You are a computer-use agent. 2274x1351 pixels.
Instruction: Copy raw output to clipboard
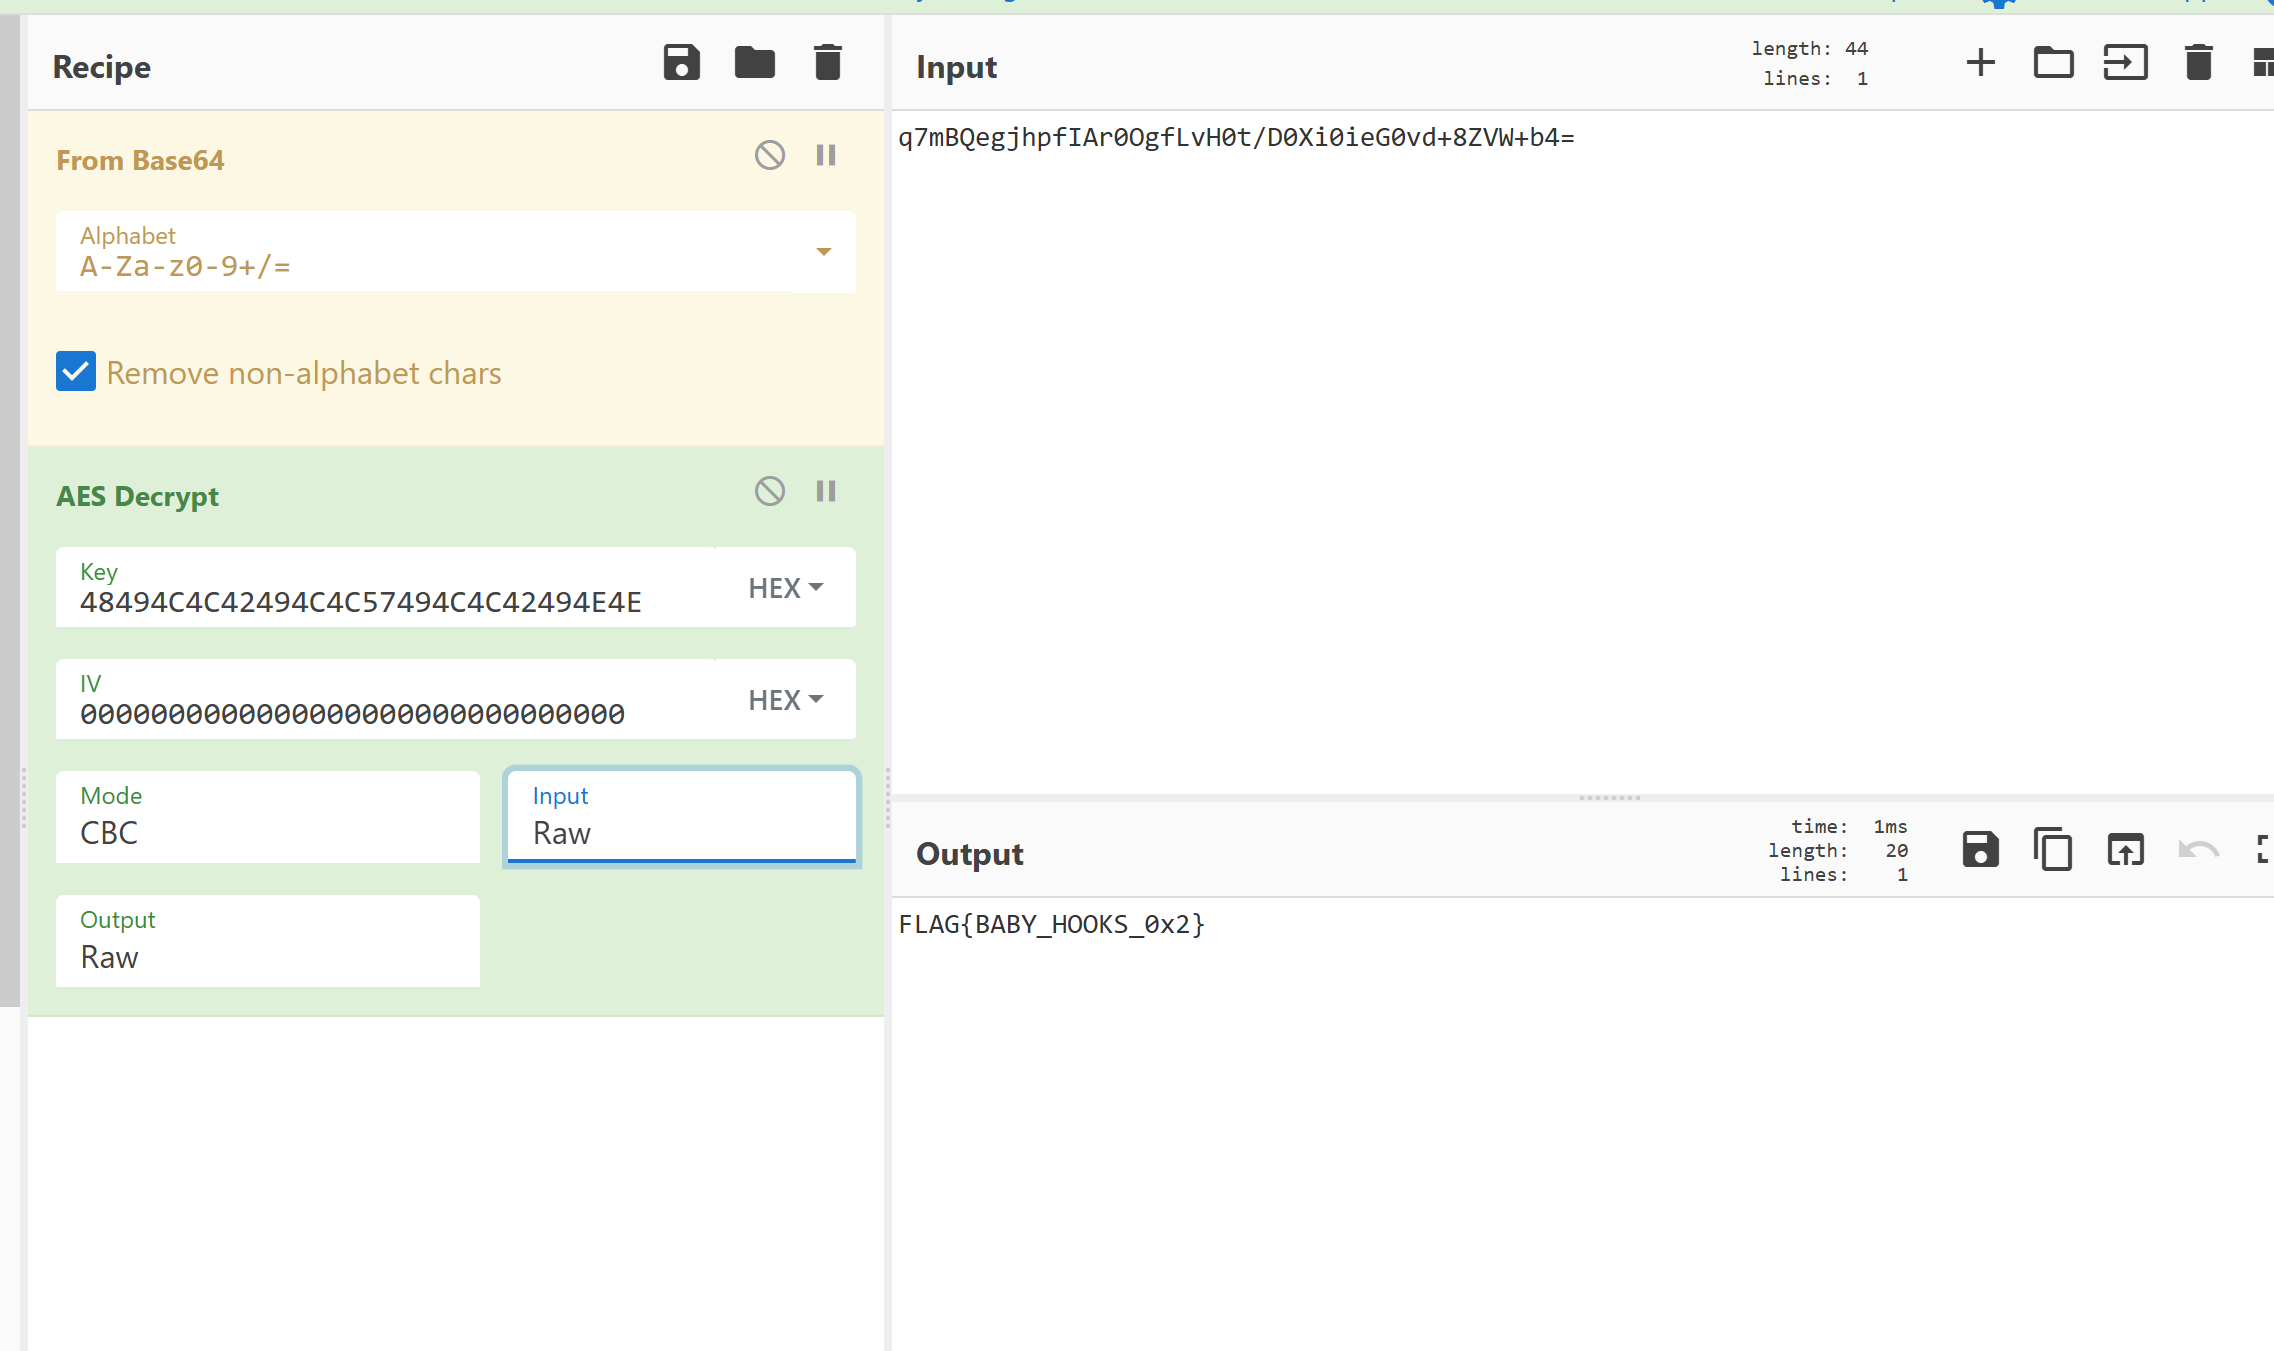[x=2053, y=850]
